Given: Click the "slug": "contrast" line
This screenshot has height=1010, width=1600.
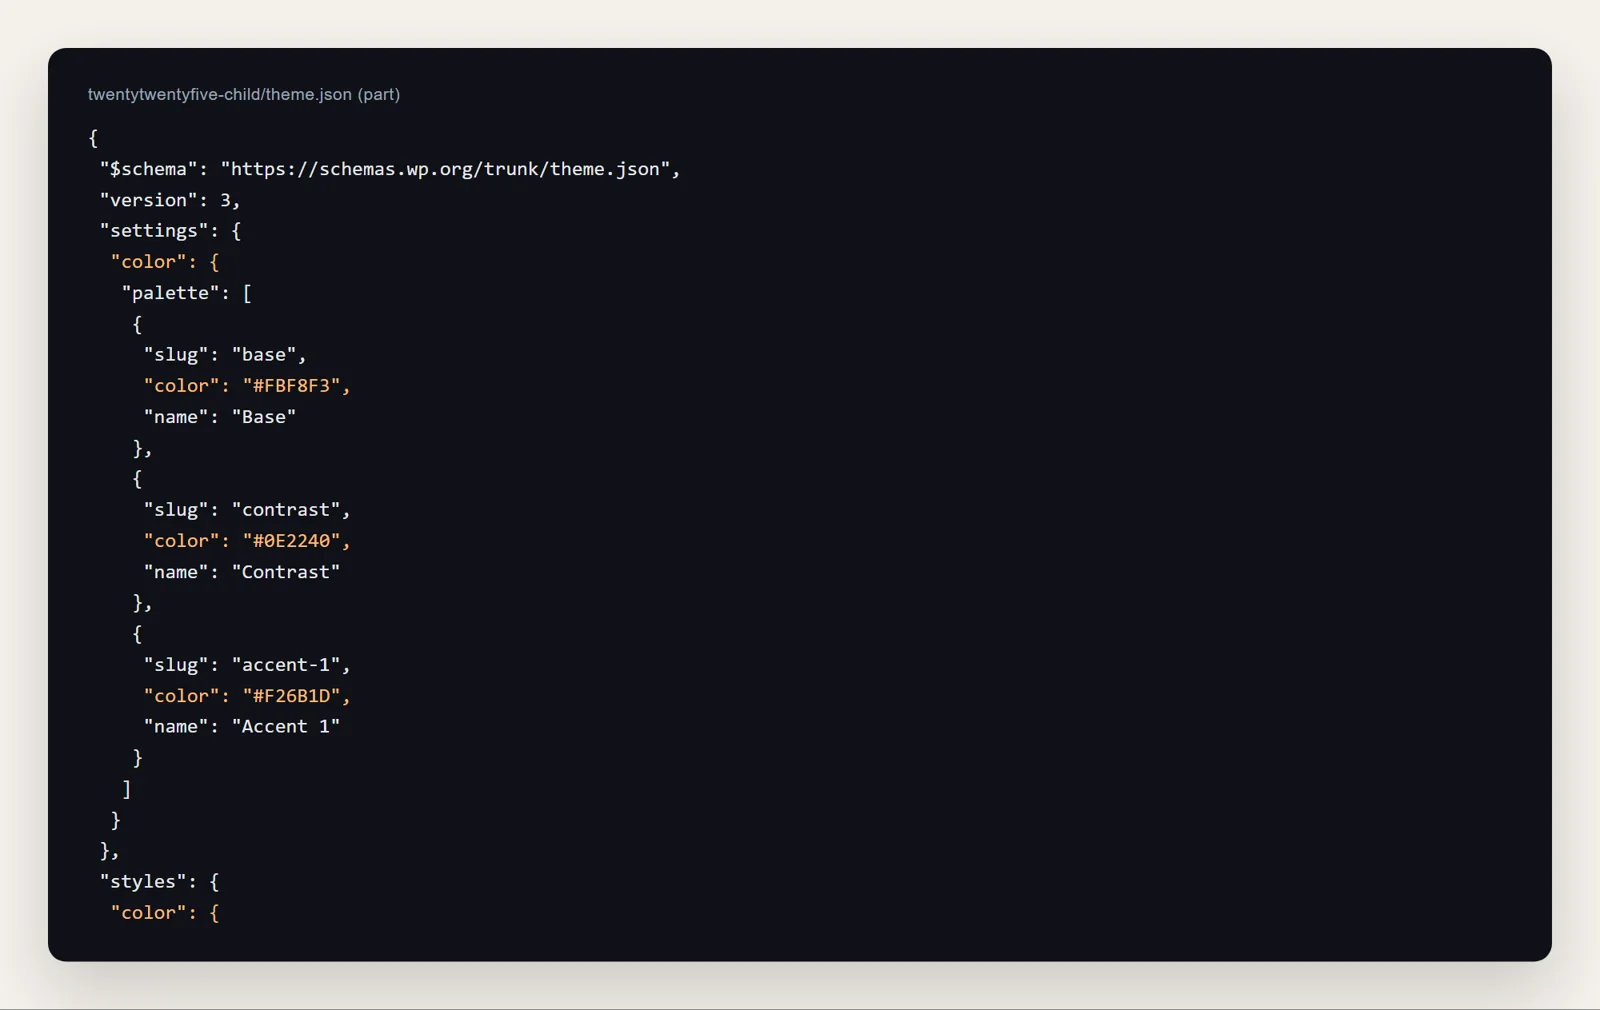Looking at the screenshot, I should (247, 510).
